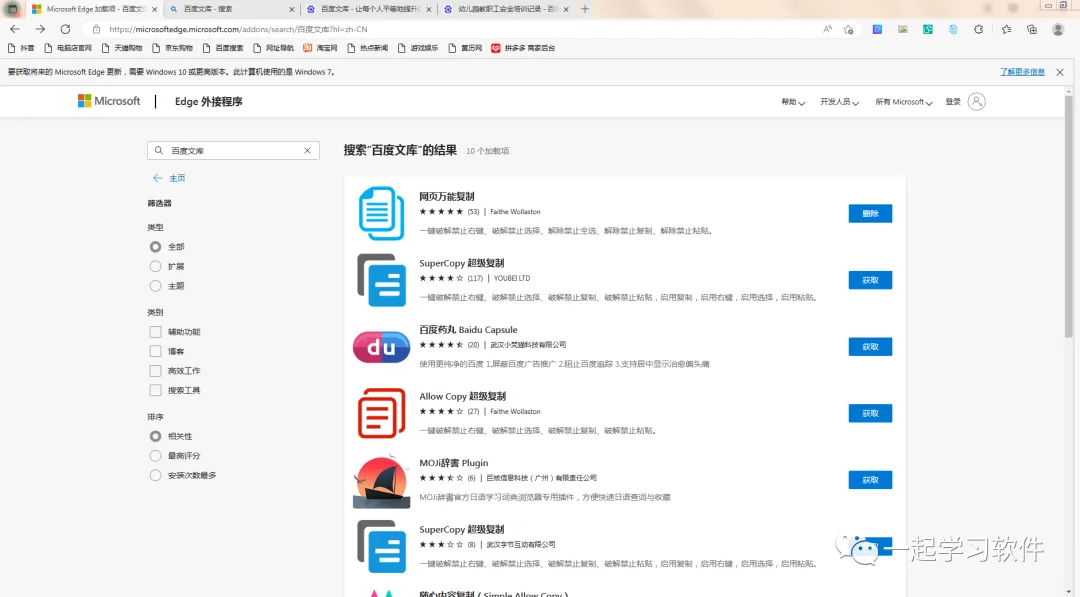
Task: Click the browser forward arrow
Action: click(40, 29)
